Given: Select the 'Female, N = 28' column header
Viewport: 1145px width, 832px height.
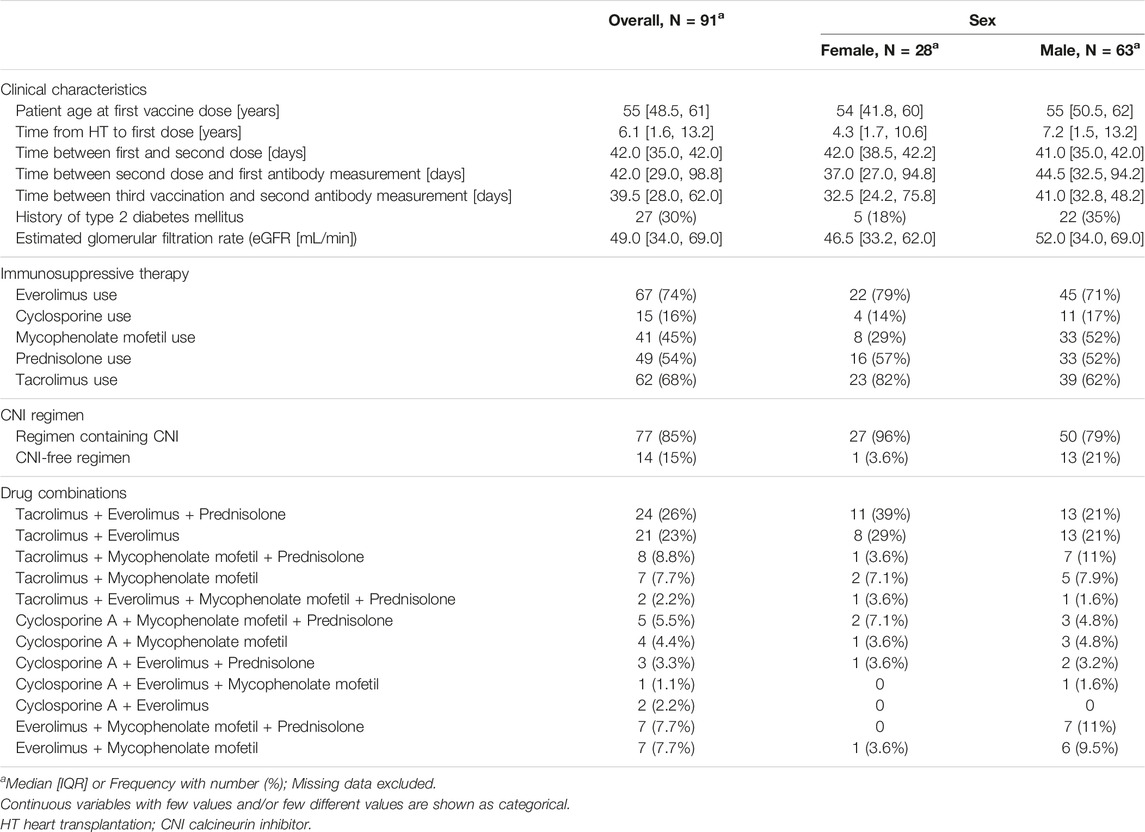Looking at the screenshot, I should pos(879,50).
